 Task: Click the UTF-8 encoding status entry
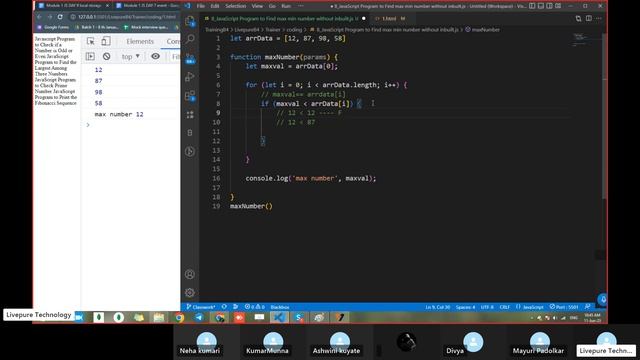coord(487,307)
